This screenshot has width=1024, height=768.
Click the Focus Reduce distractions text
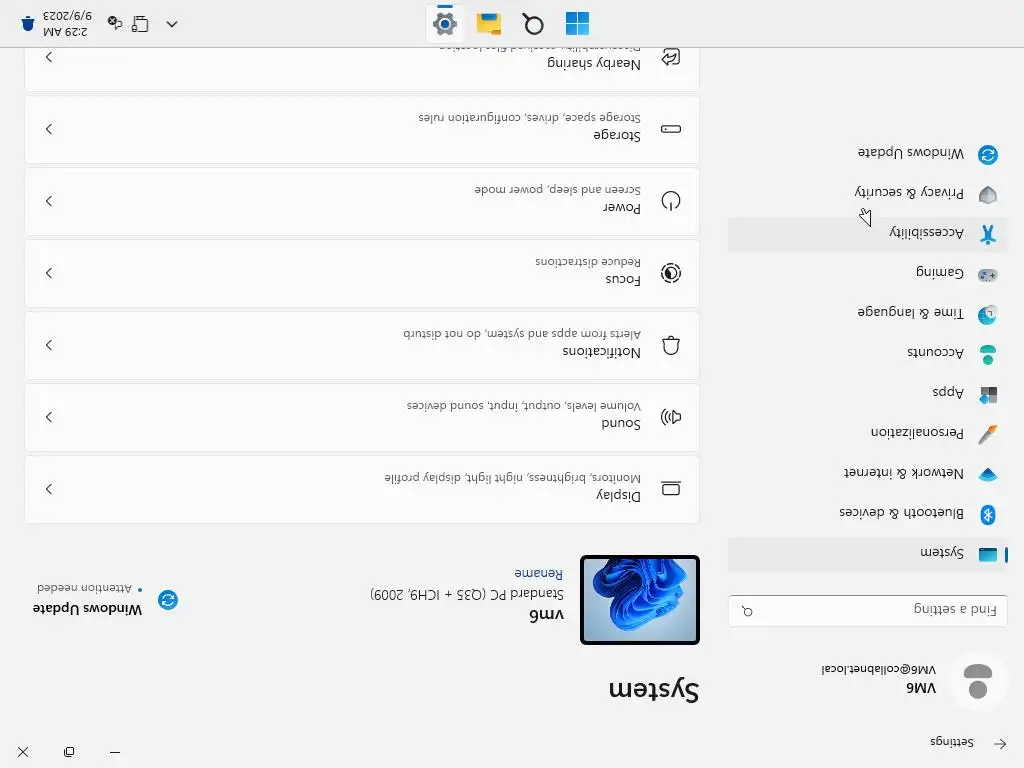[x=588, y=261]
